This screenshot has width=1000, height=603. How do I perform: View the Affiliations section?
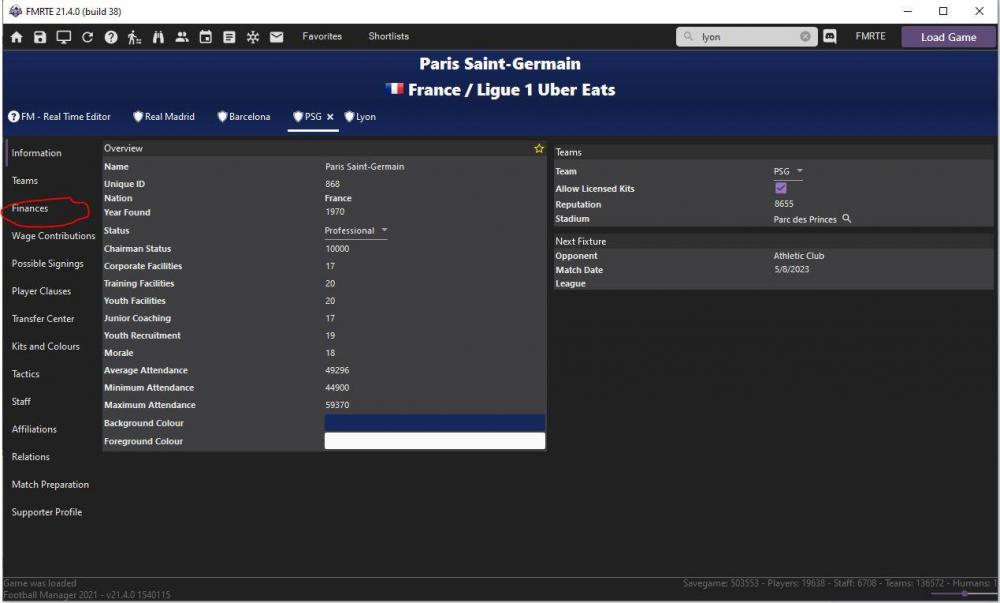[x=34, y=430]
